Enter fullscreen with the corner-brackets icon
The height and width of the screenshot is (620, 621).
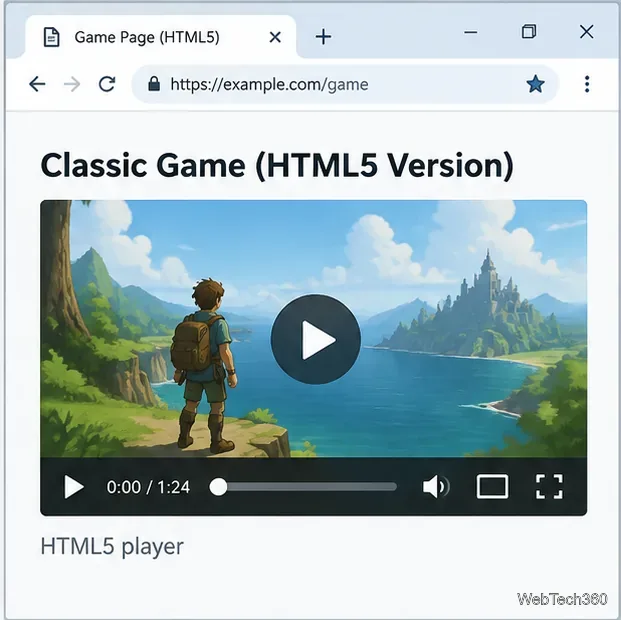pos(549,486)
